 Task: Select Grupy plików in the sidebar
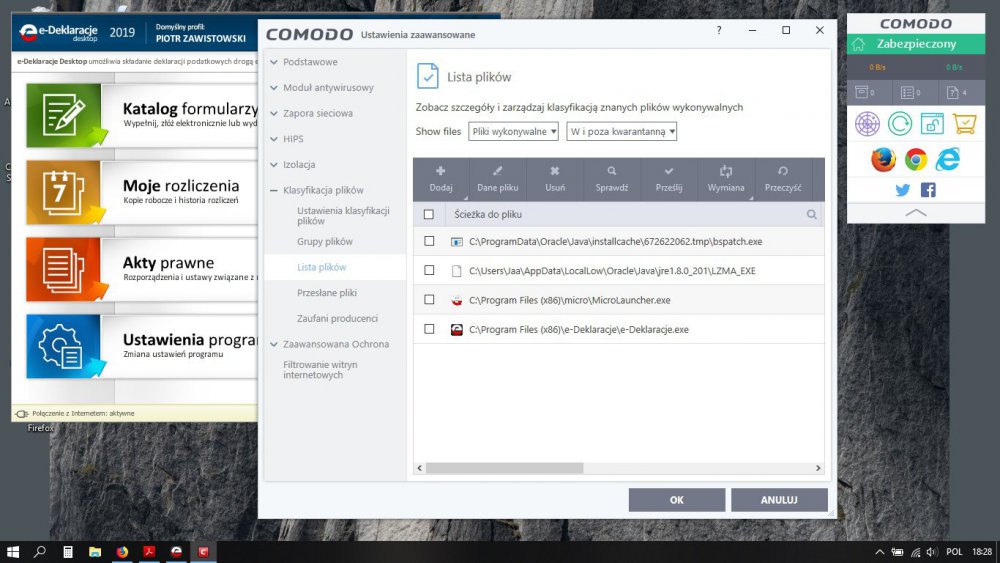pyautogui.click(x=324, y=242)
